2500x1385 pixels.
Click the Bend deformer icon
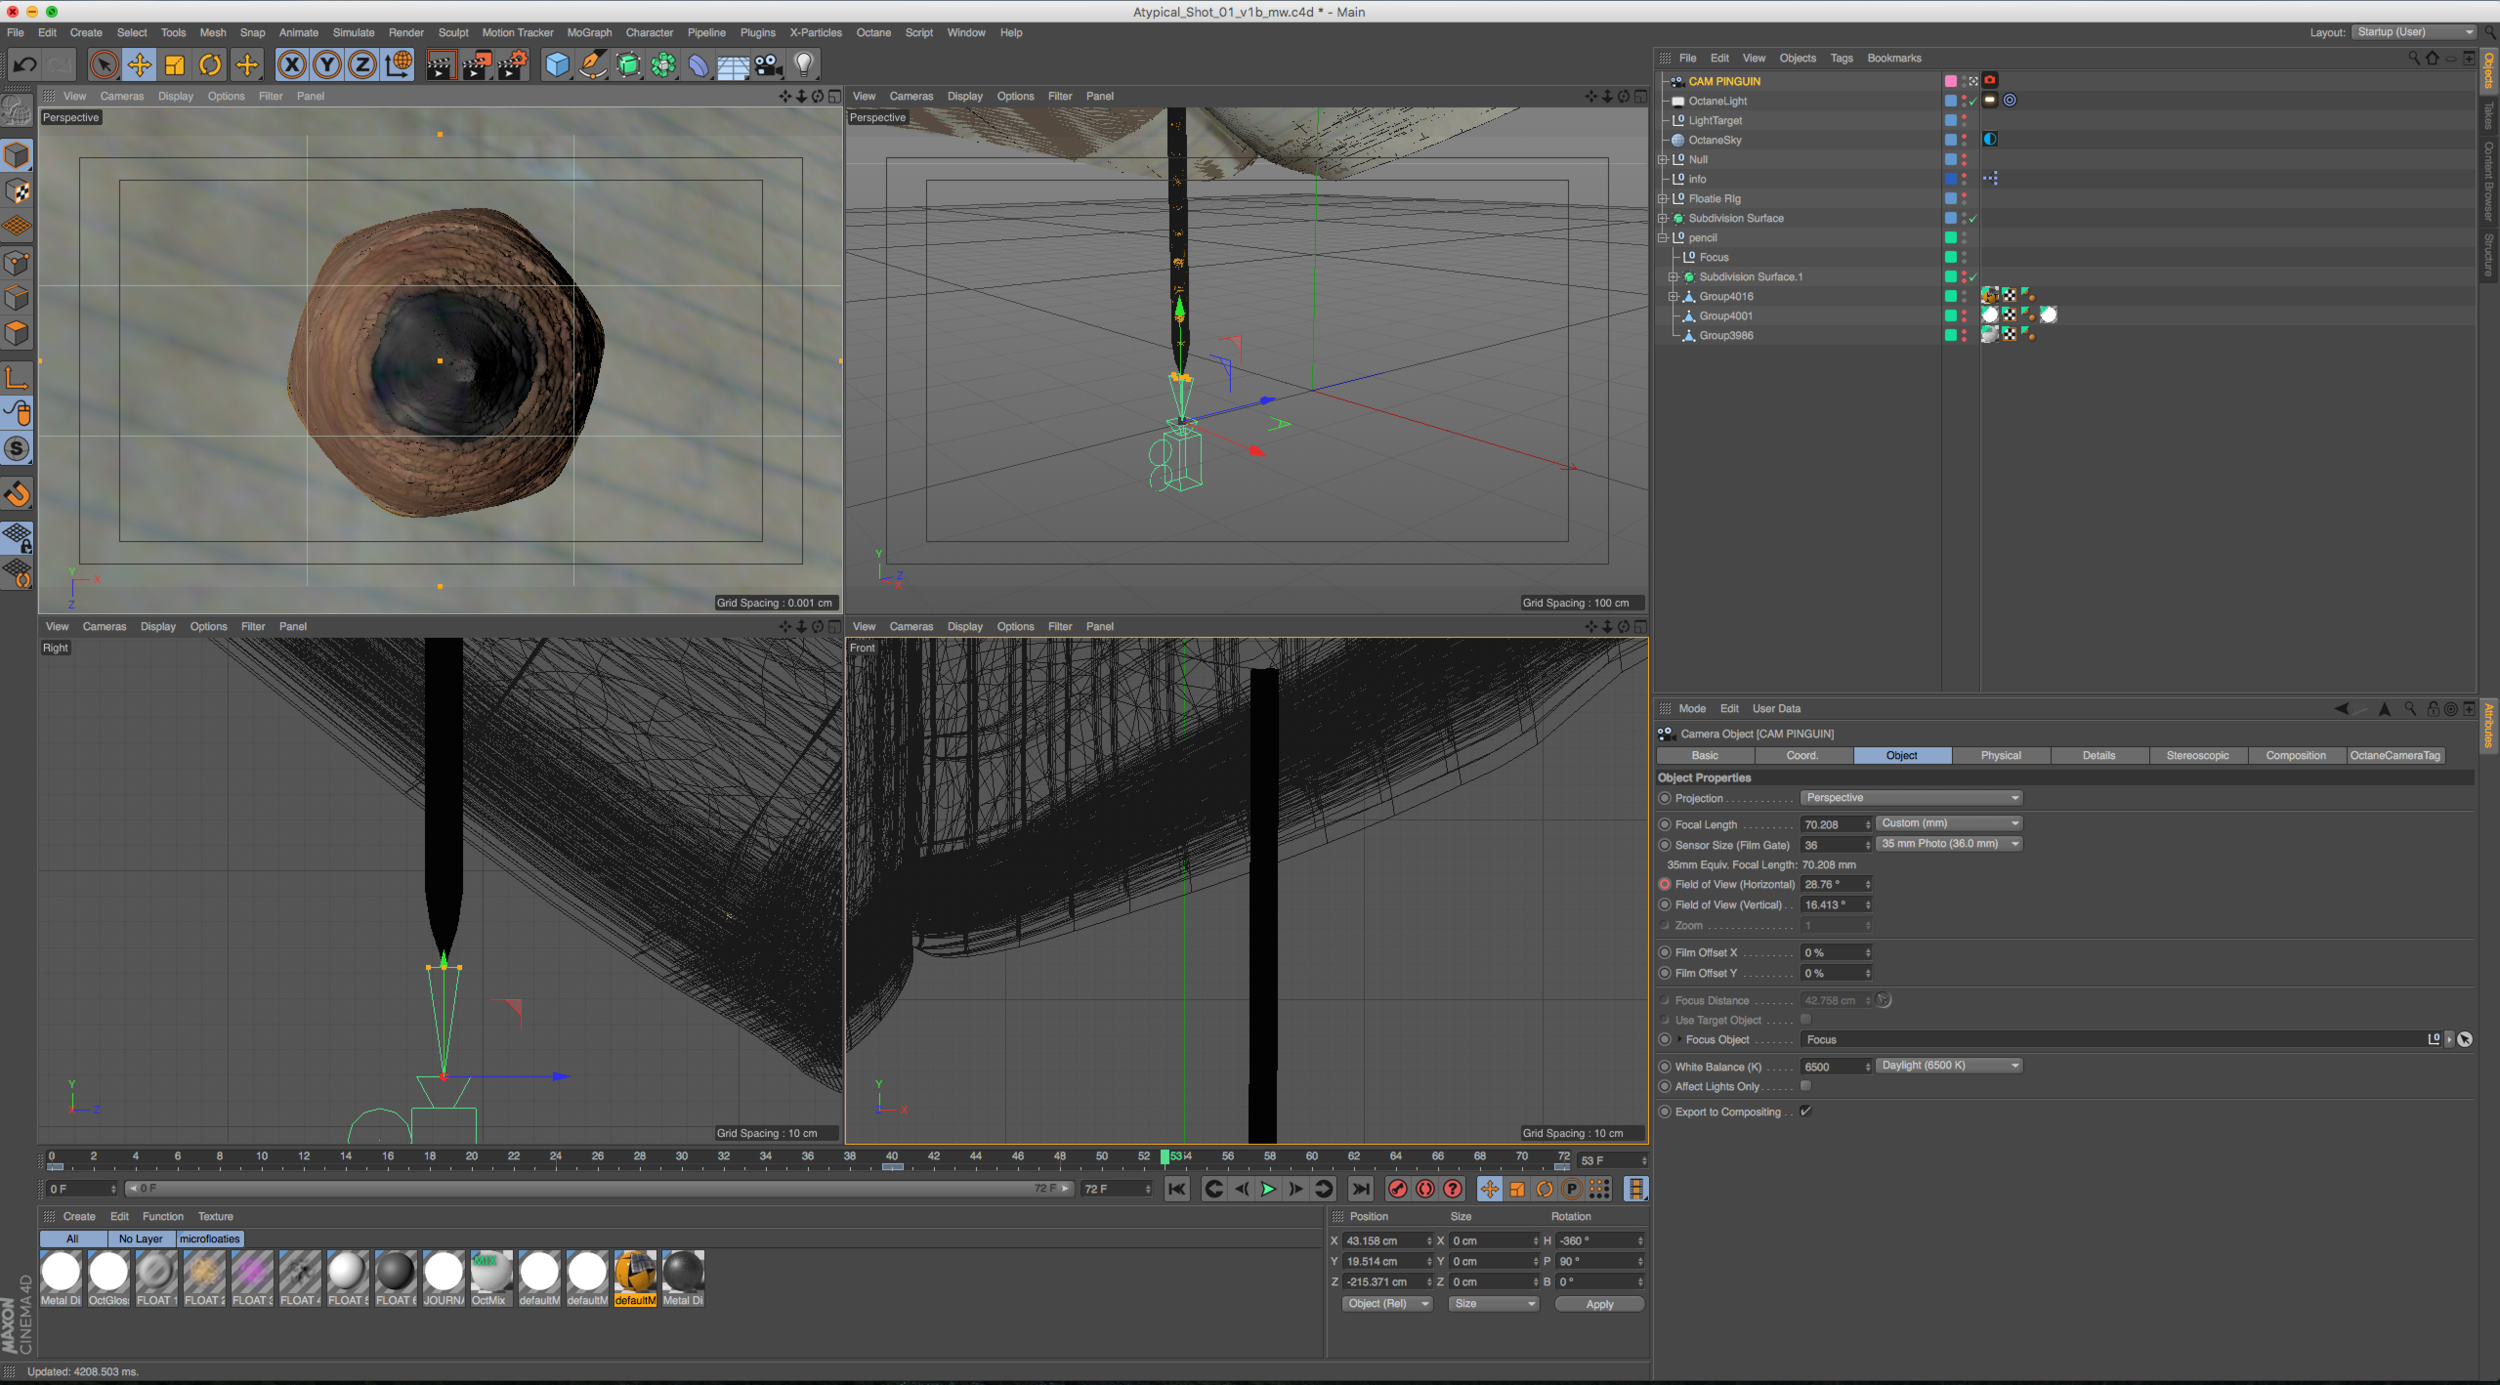tap(698, 65)
